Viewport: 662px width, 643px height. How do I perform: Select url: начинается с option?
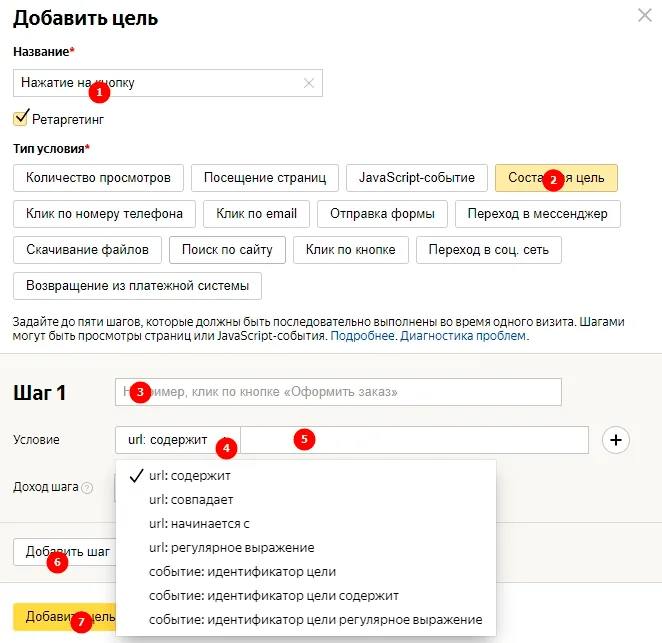(x=199, y=524)
